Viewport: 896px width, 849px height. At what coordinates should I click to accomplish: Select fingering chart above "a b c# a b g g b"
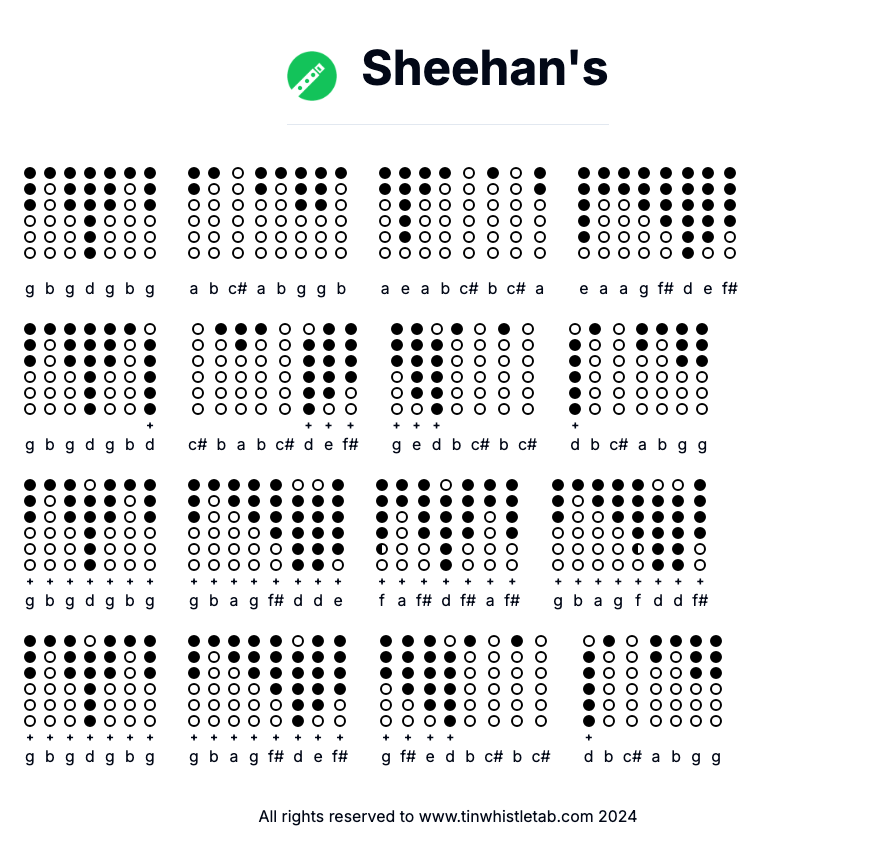pyautogui.click(x=267, y=213)
